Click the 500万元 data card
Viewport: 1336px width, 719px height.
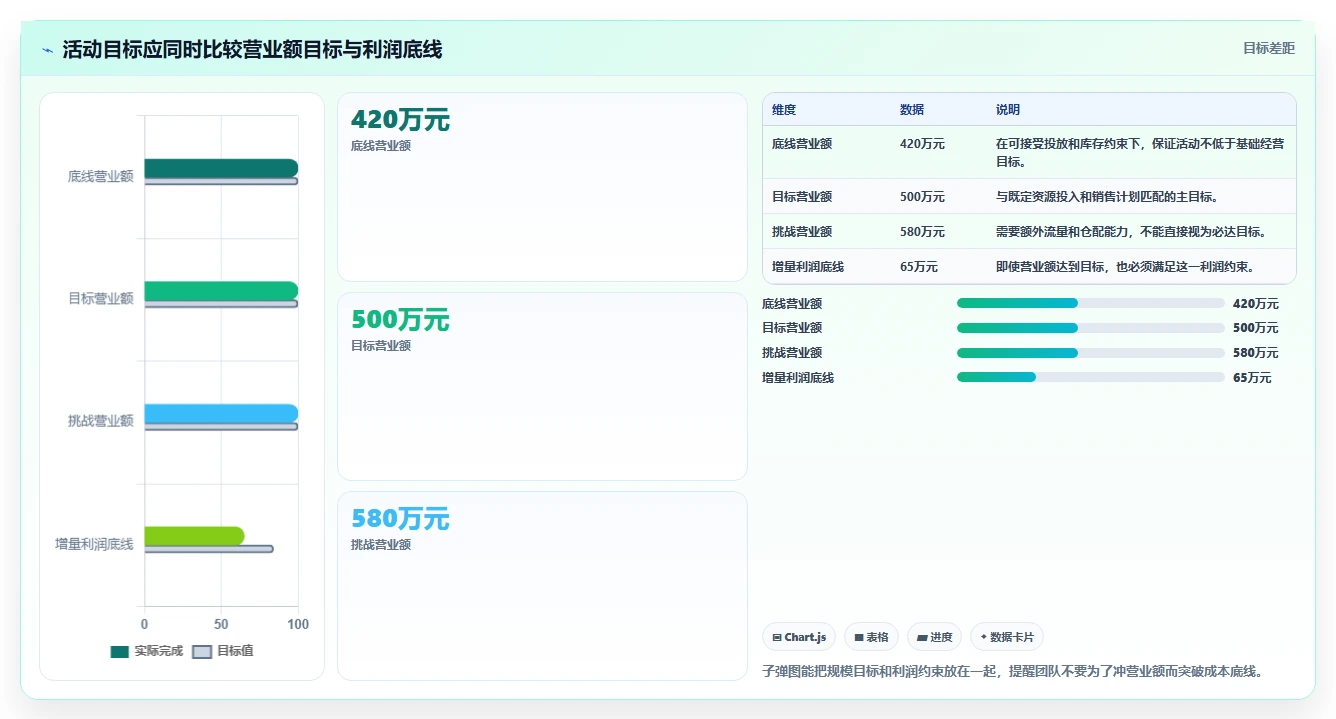(542, 386)
